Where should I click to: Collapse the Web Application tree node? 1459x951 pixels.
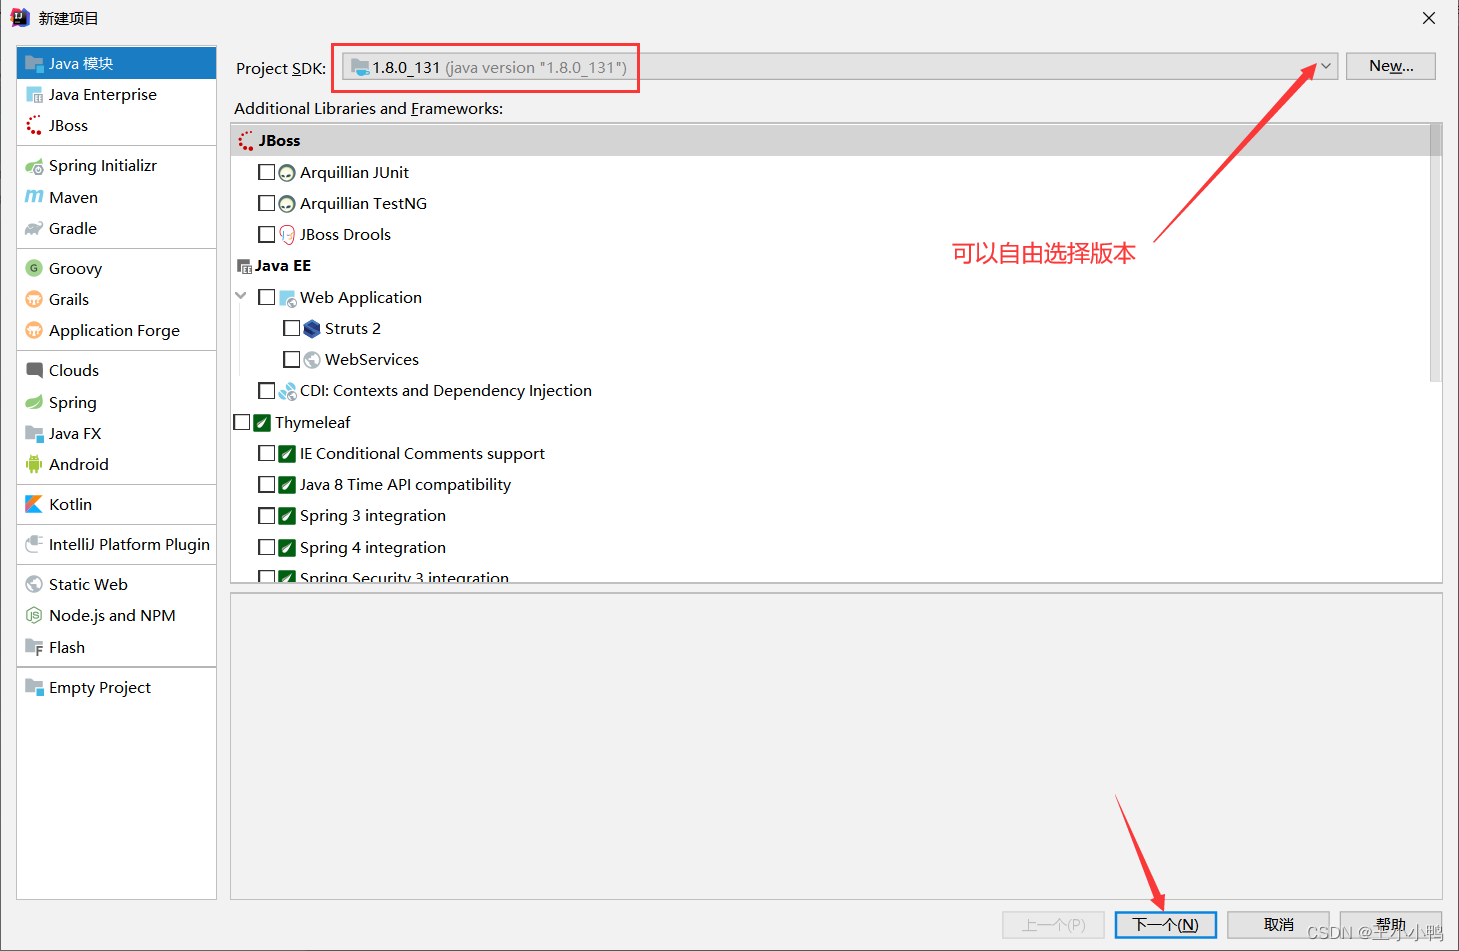241,296
